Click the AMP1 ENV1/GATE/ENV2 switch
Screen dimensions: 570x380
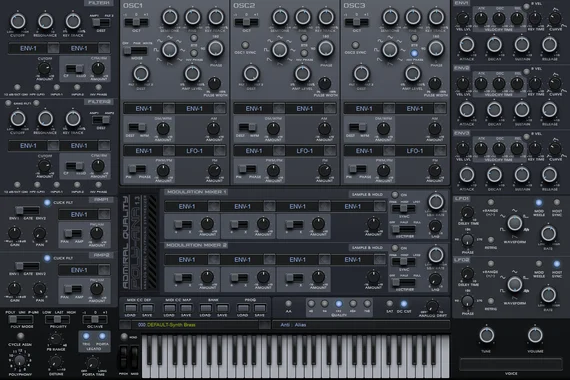pos(27,211)
